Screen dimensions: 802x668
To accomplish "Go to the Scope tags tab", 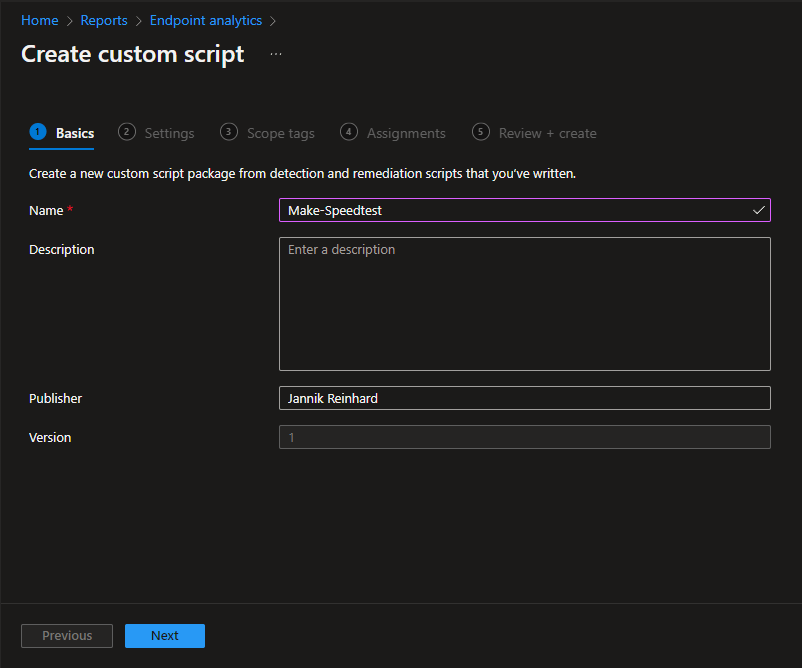I will pyautogui.click(x=280, y=133).
